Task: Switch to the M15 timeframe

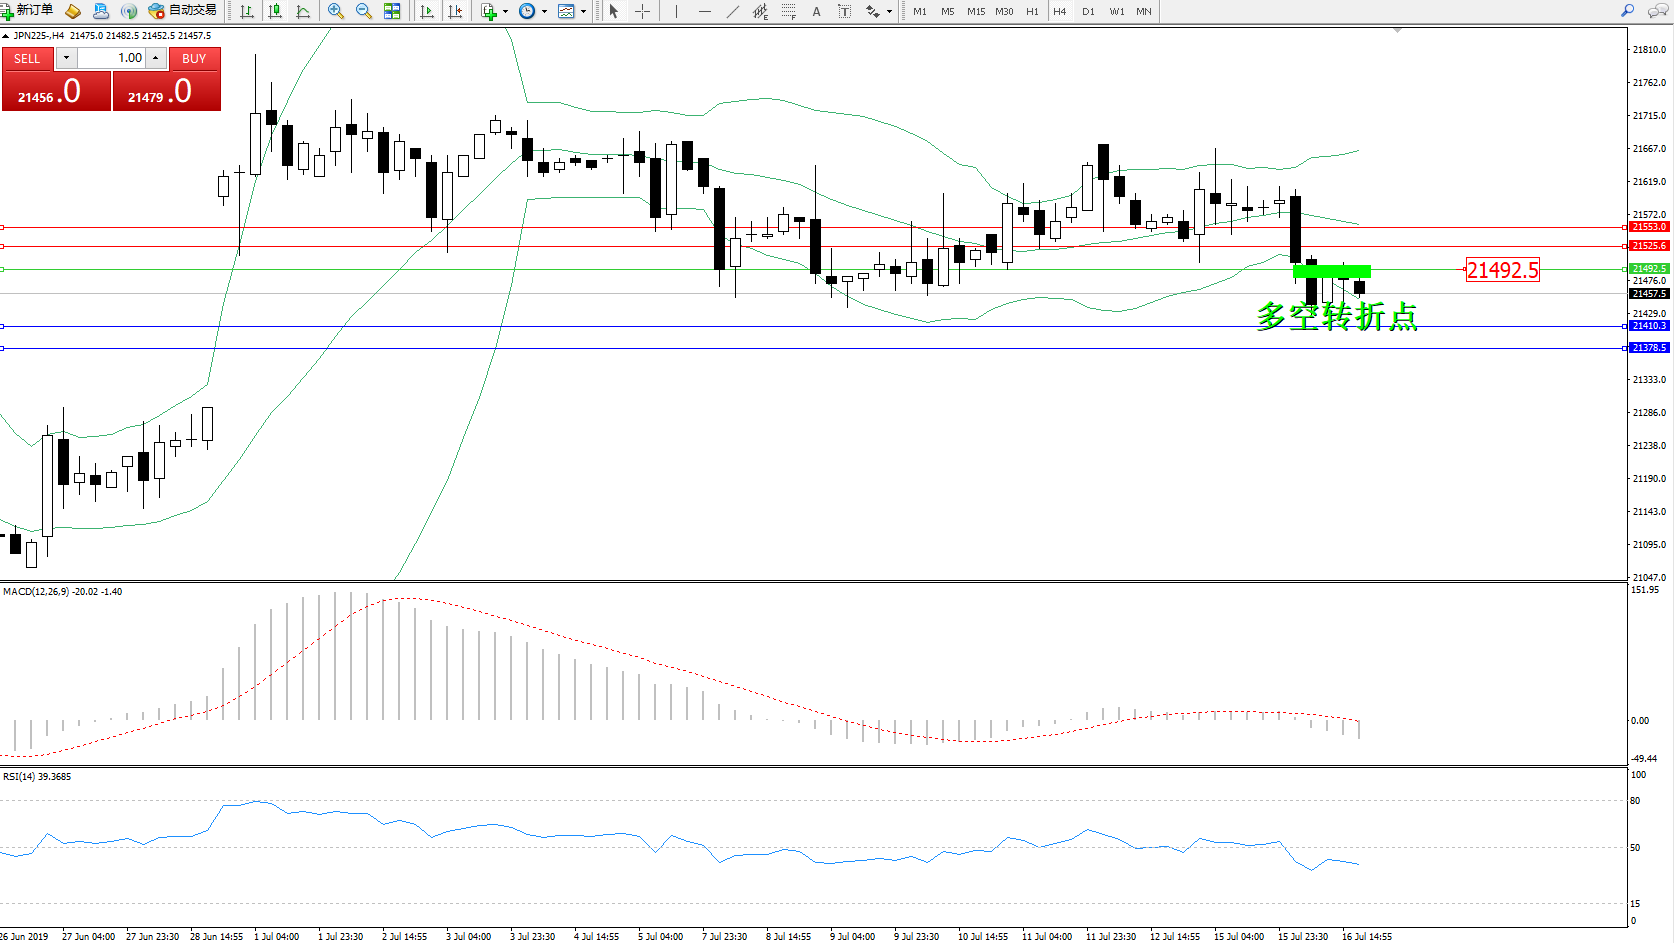Action: (975, 11)
